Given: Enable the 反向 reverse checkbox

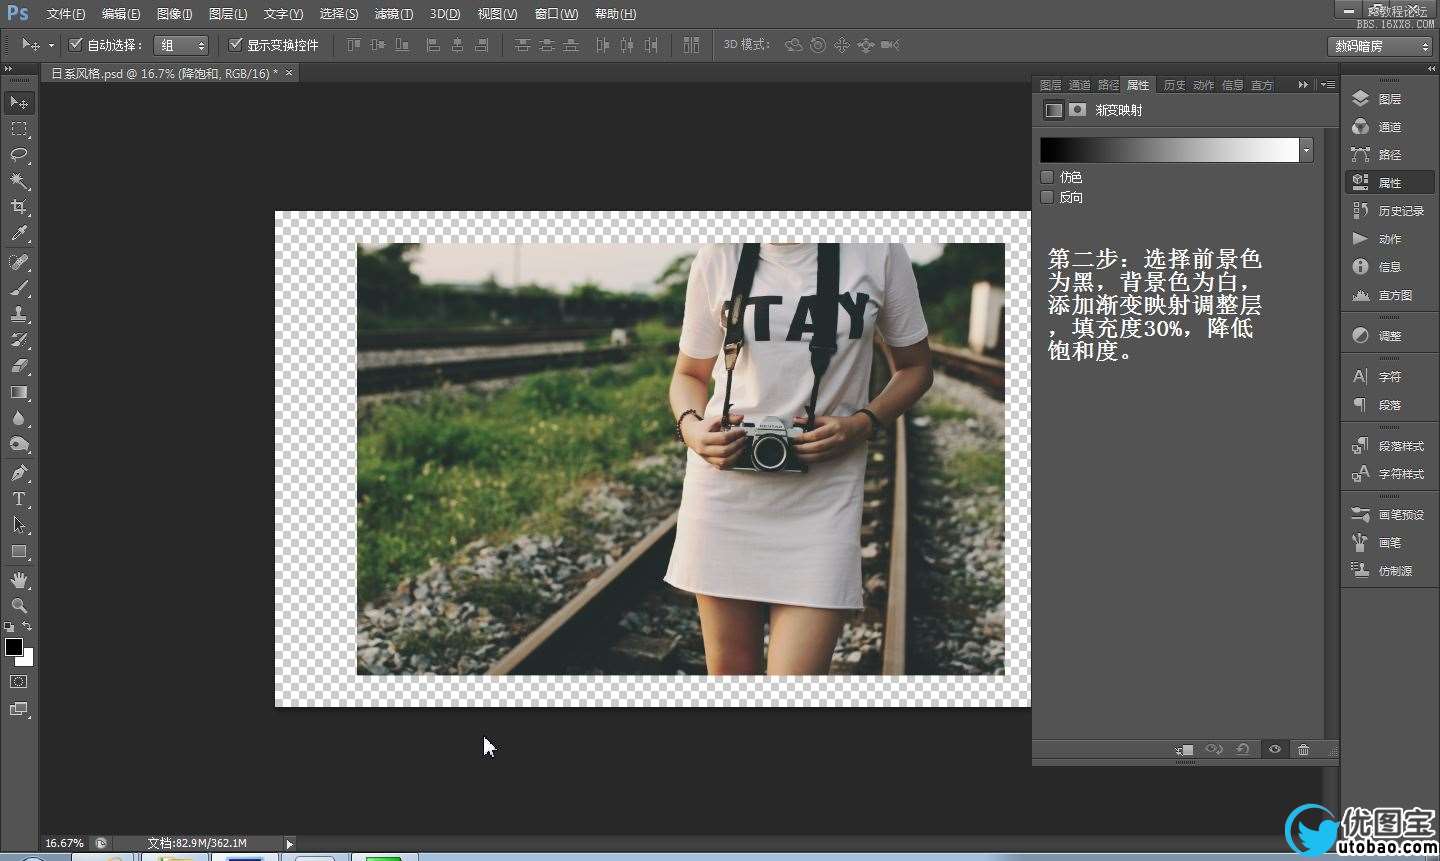Looking at the screenshot, I should (1047, 197).
